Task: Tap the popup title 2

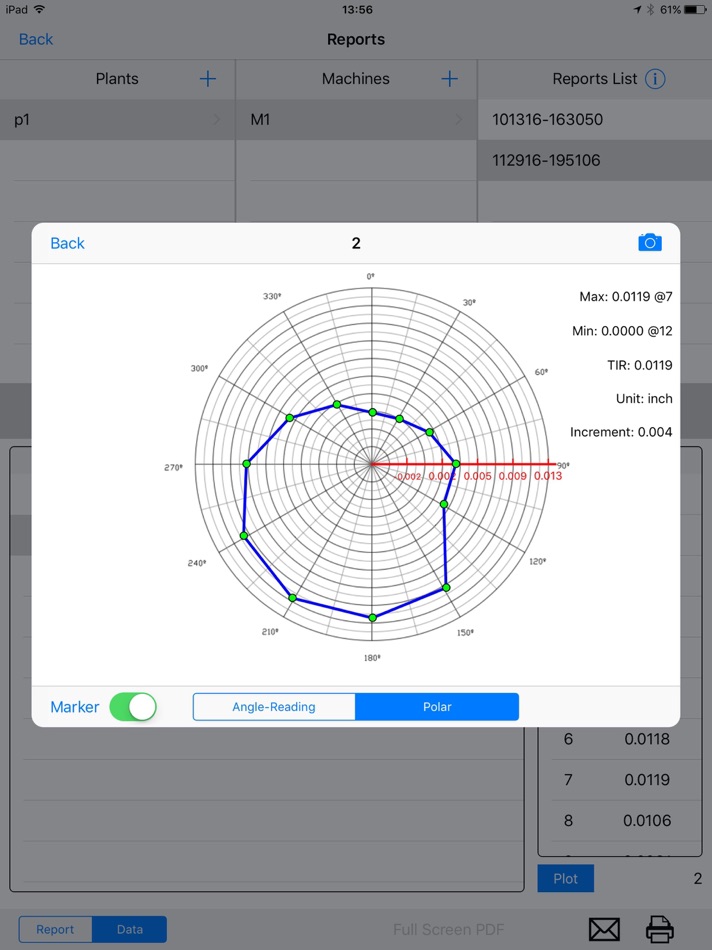Action: pos(356,244)
